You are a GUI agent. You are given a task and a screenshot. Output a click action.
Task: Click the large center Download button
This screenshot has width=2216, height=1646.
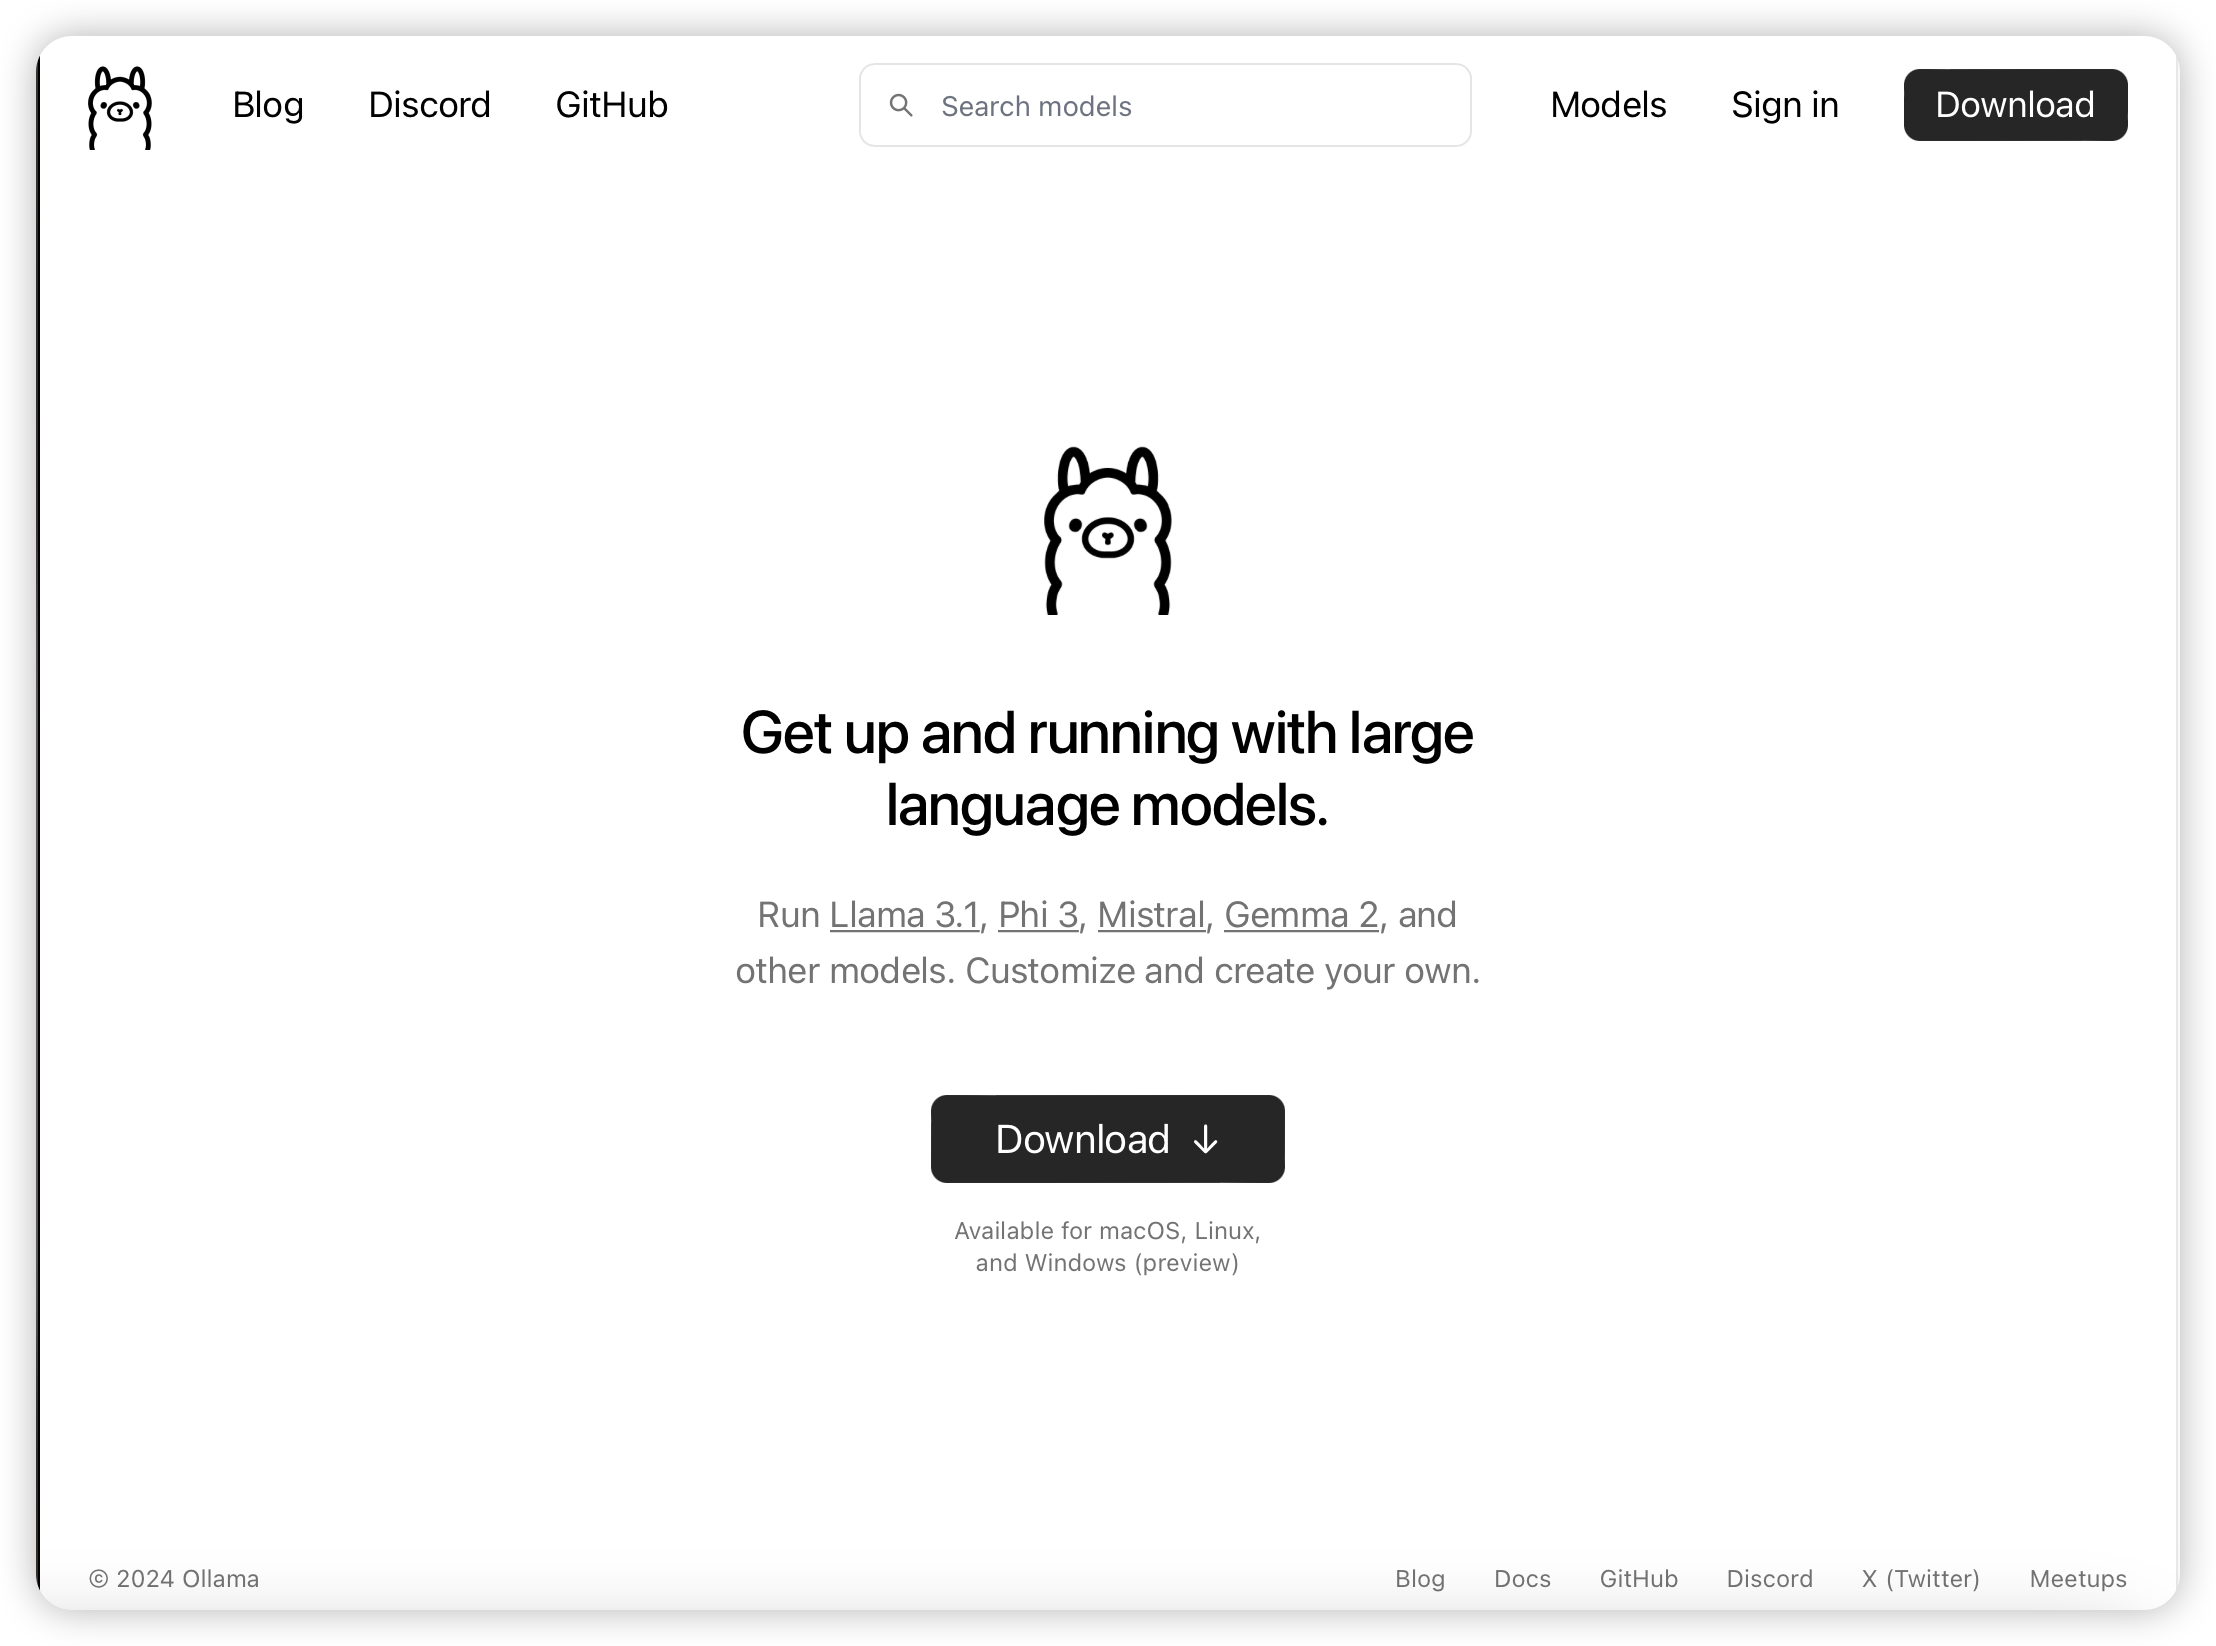click(1107, 1139)
